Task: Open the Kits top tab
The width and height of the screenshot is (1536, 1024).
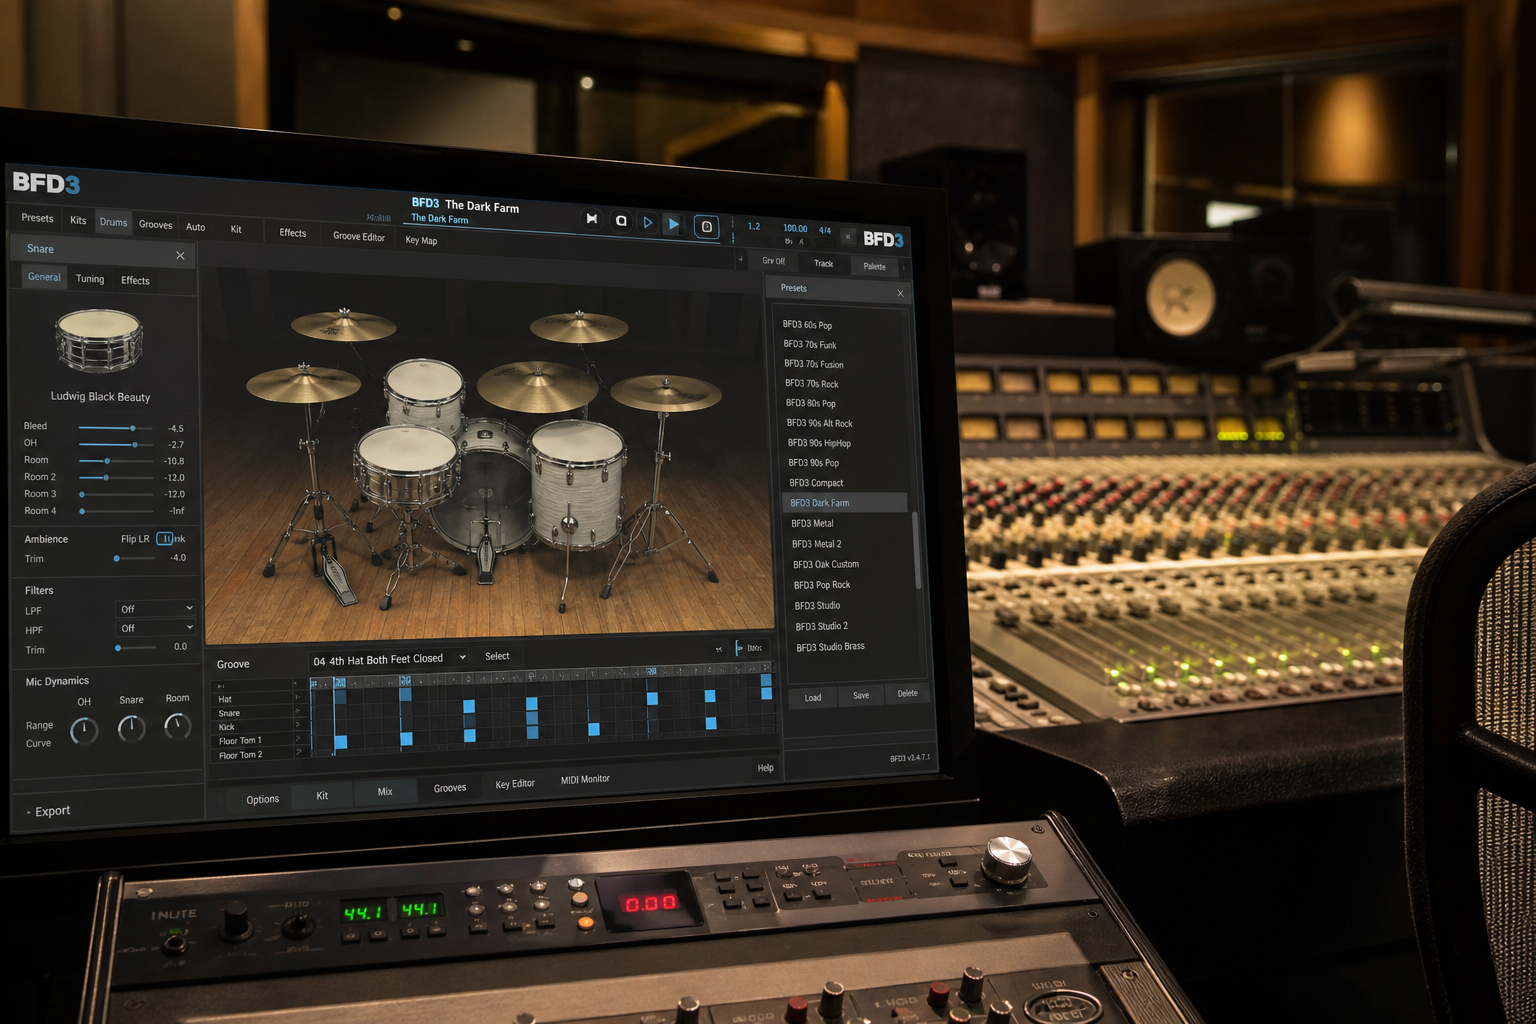Action: (78, 220)
